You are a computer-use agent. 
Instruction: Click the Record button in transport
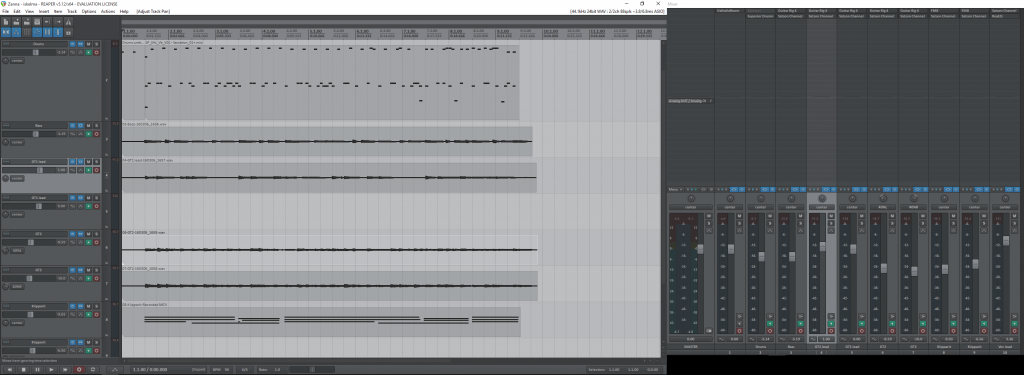79,370
